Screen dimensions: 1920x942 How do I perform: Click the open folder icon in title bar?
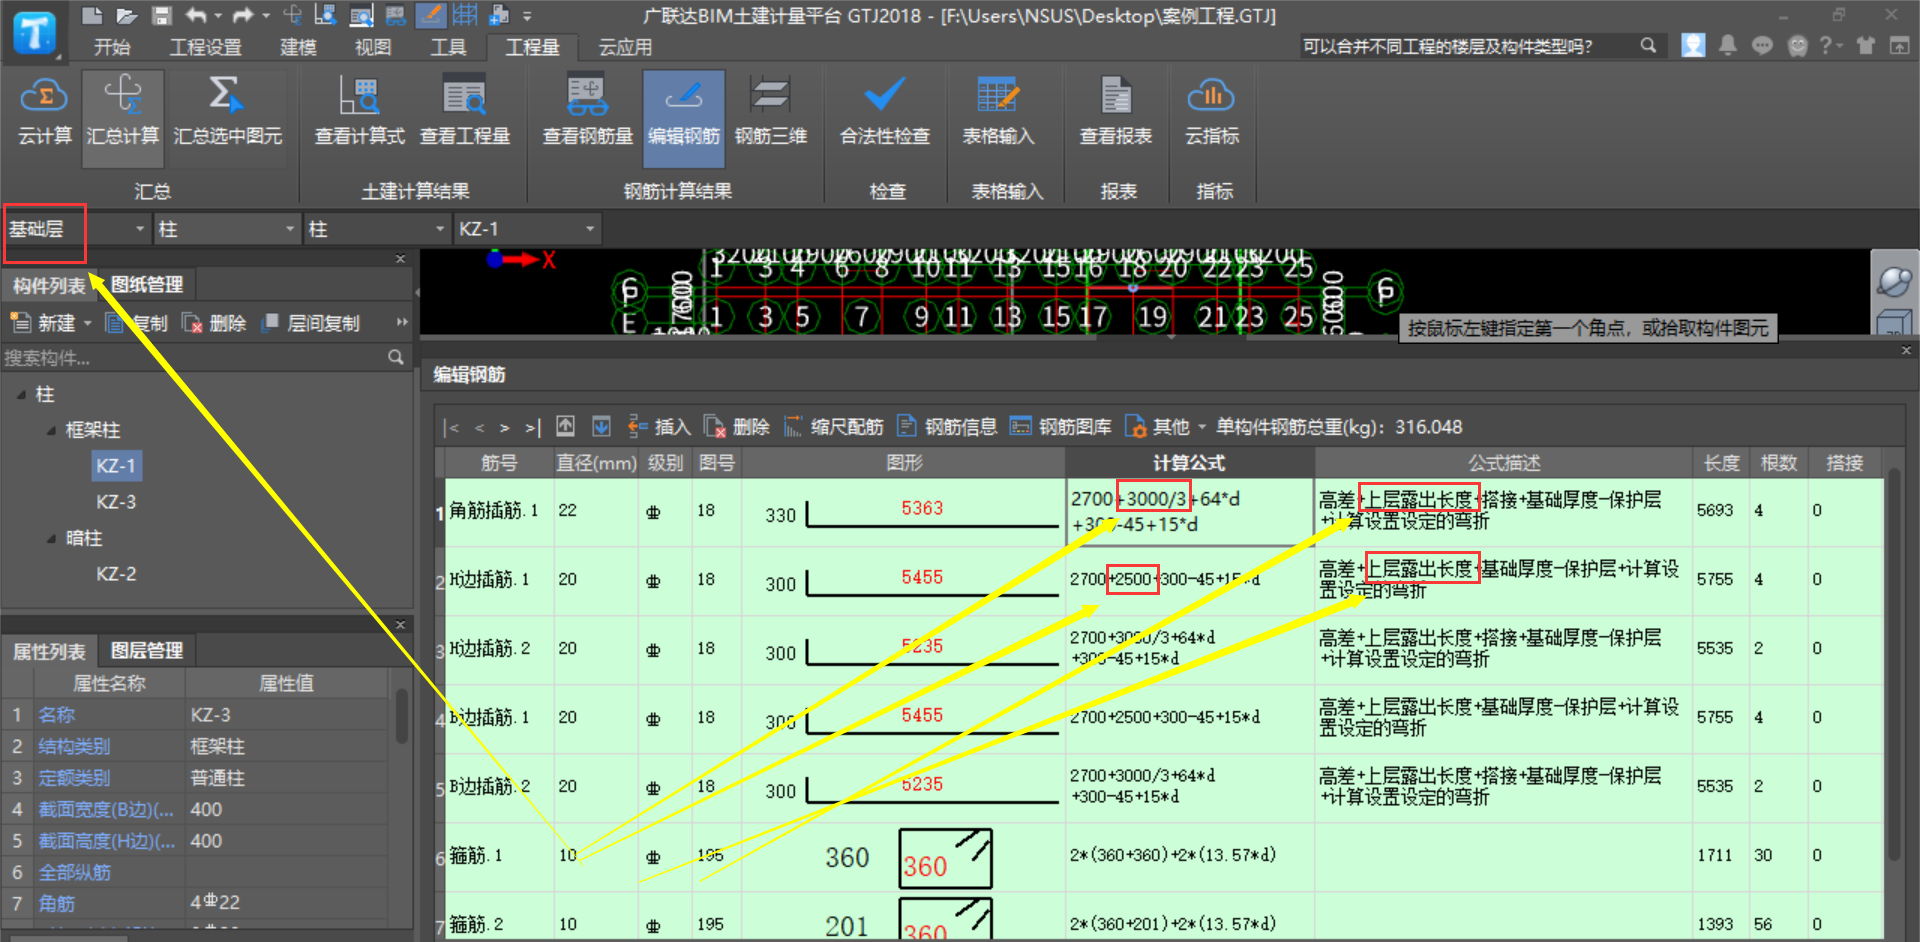click(x=126, y=15)
